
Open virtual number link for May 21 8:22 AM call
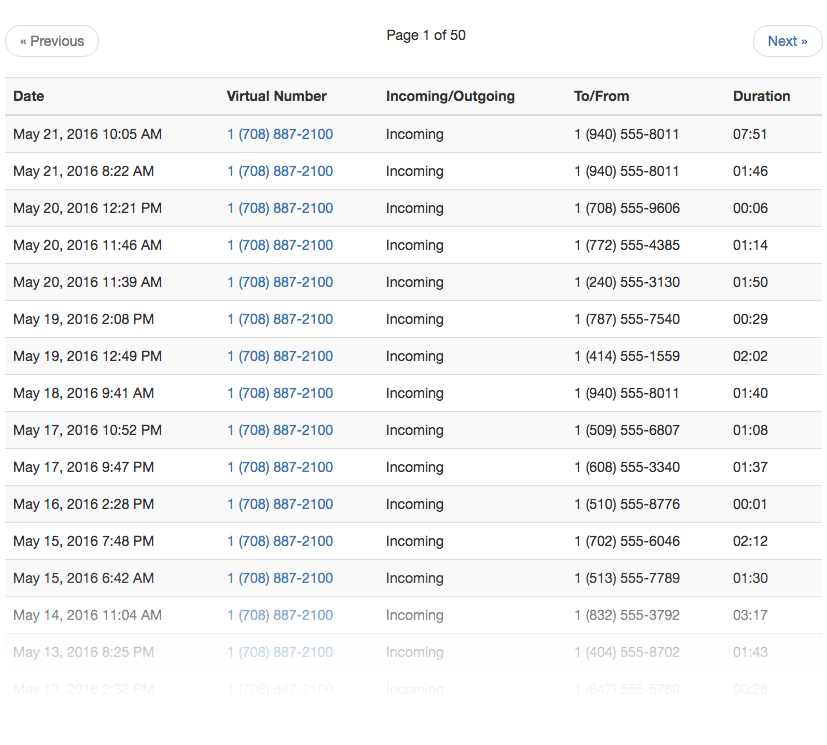point(280,171)
